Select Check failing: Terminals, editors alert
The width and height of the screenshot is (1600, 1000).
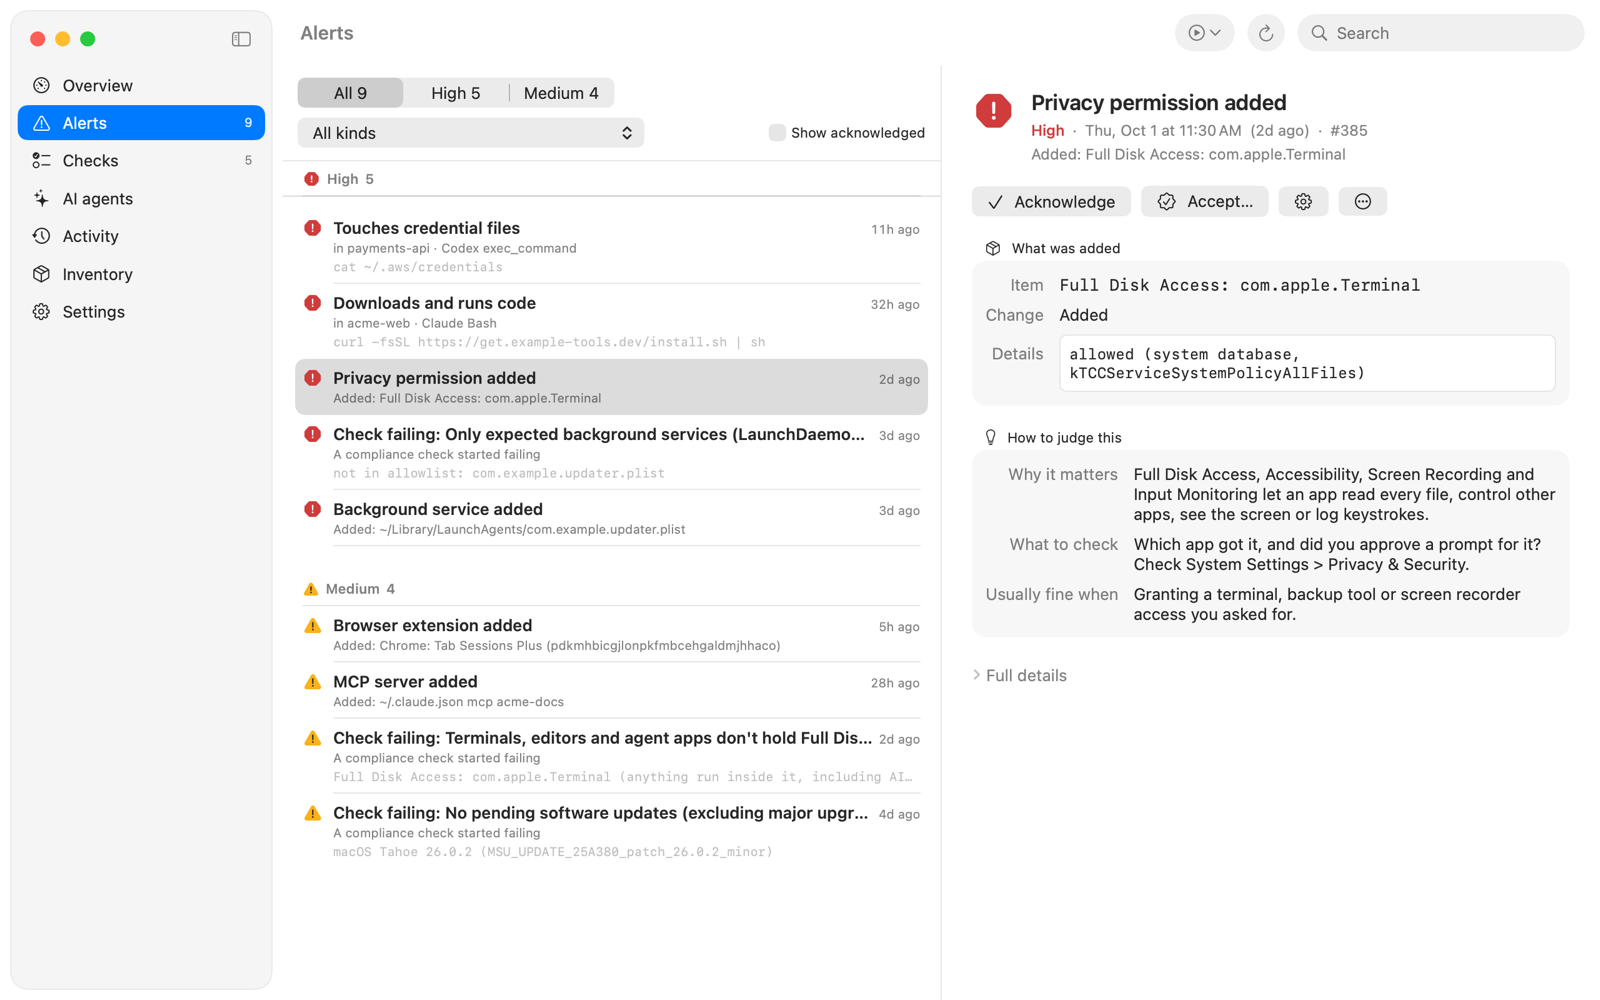[611, 756]
